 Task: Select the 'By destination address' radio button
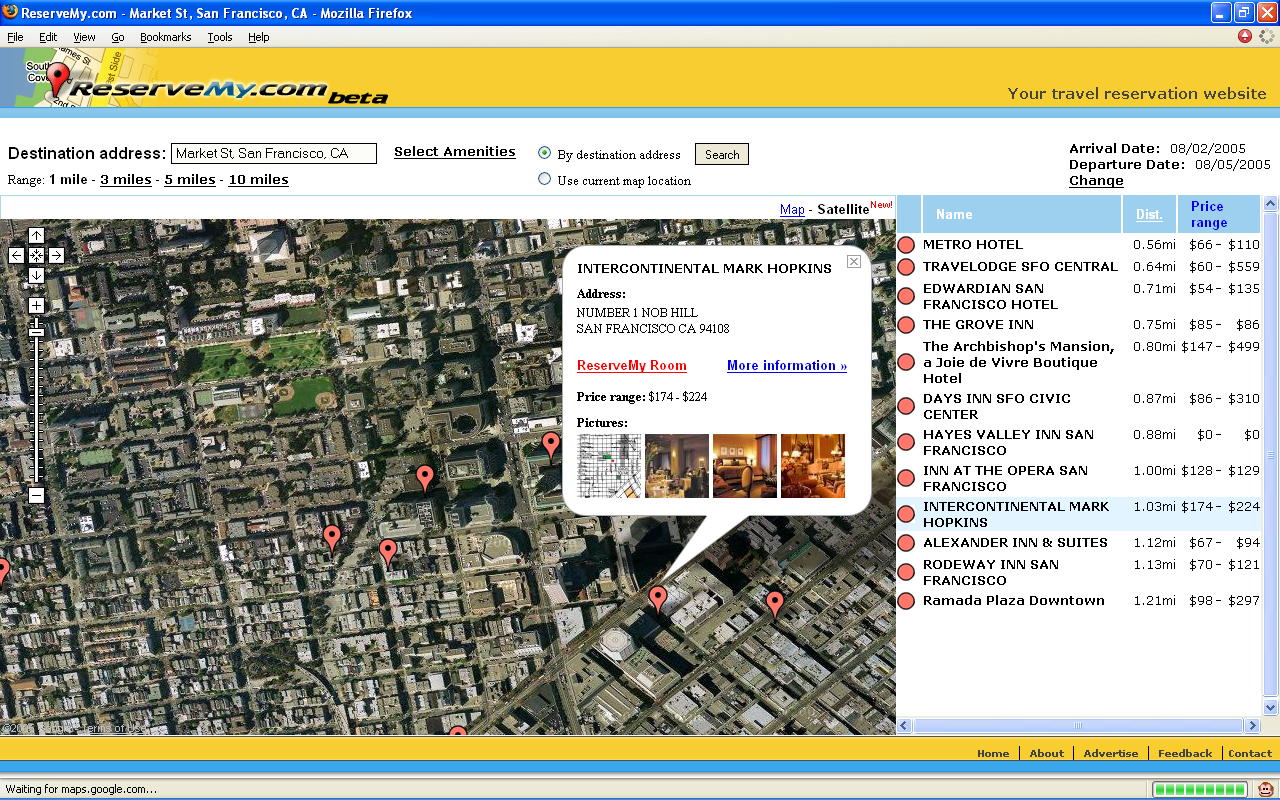click(x=545, y=153)
